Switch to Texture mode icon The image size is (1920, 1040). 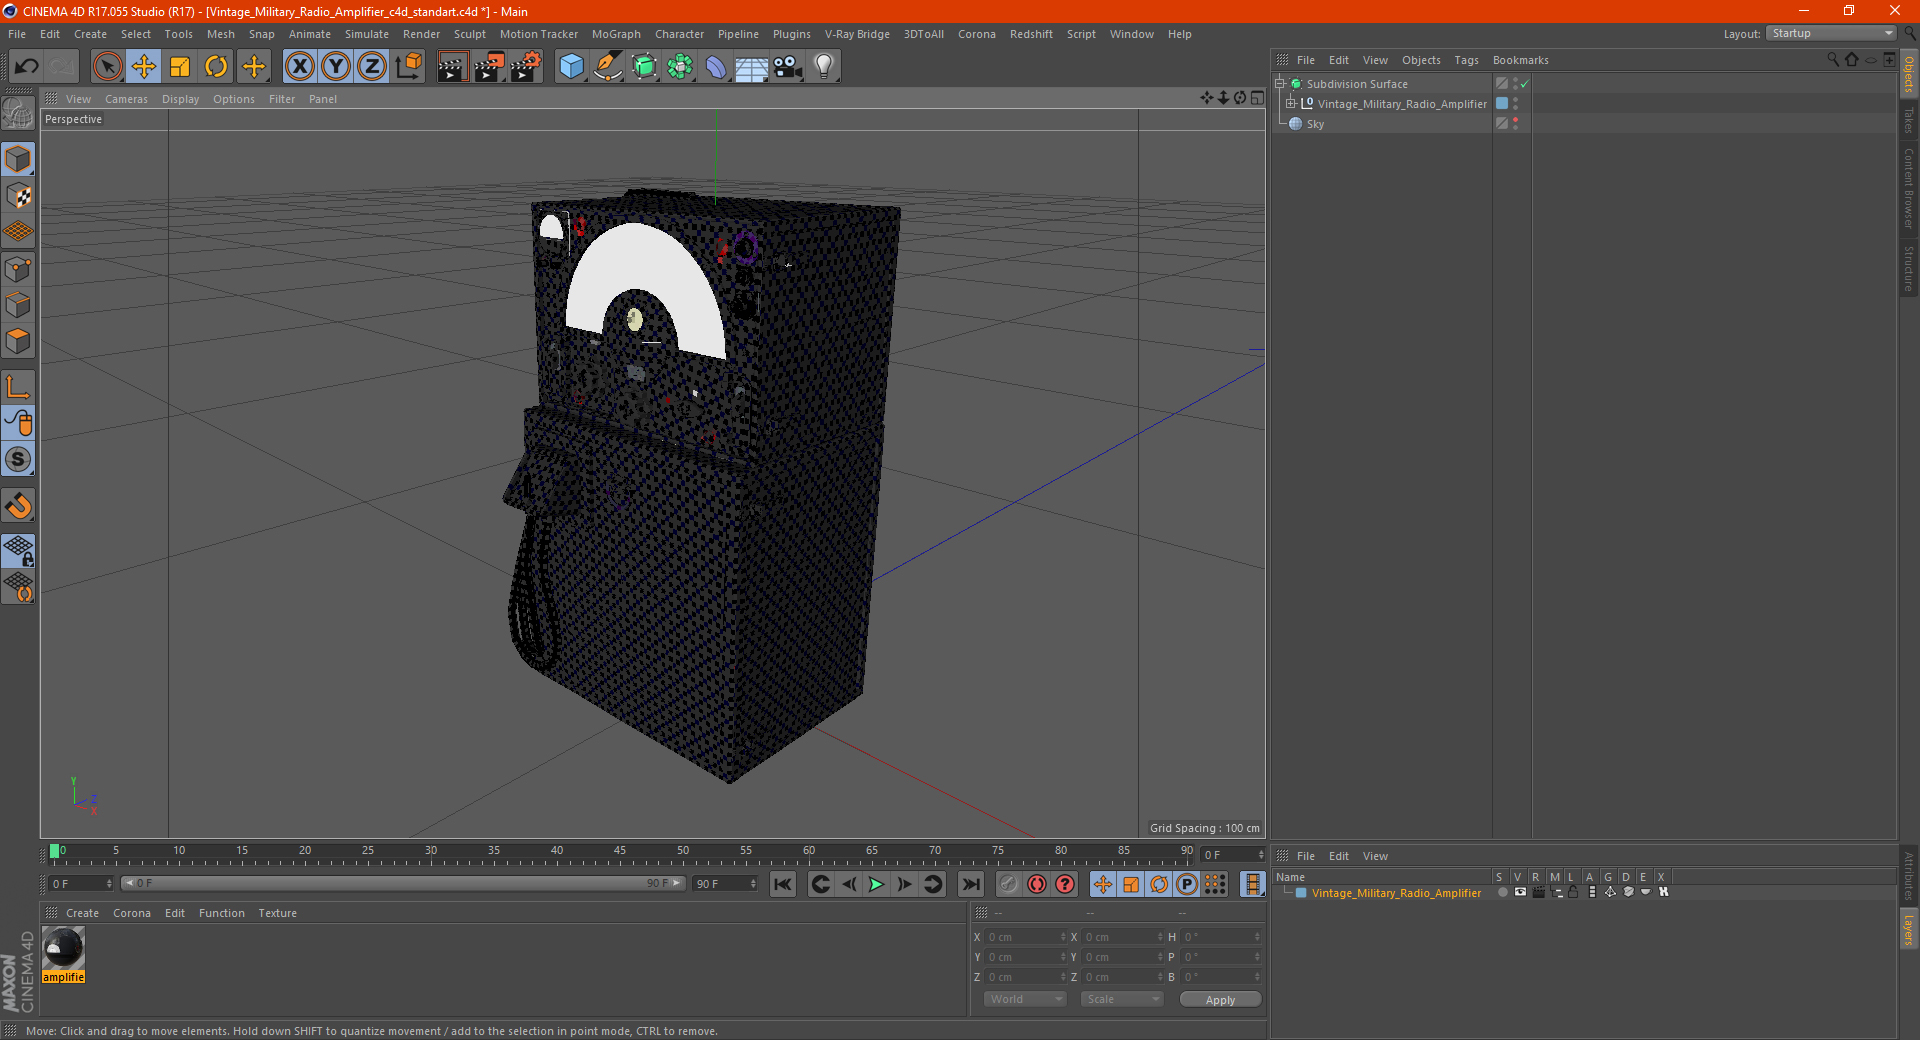(18, 195)
